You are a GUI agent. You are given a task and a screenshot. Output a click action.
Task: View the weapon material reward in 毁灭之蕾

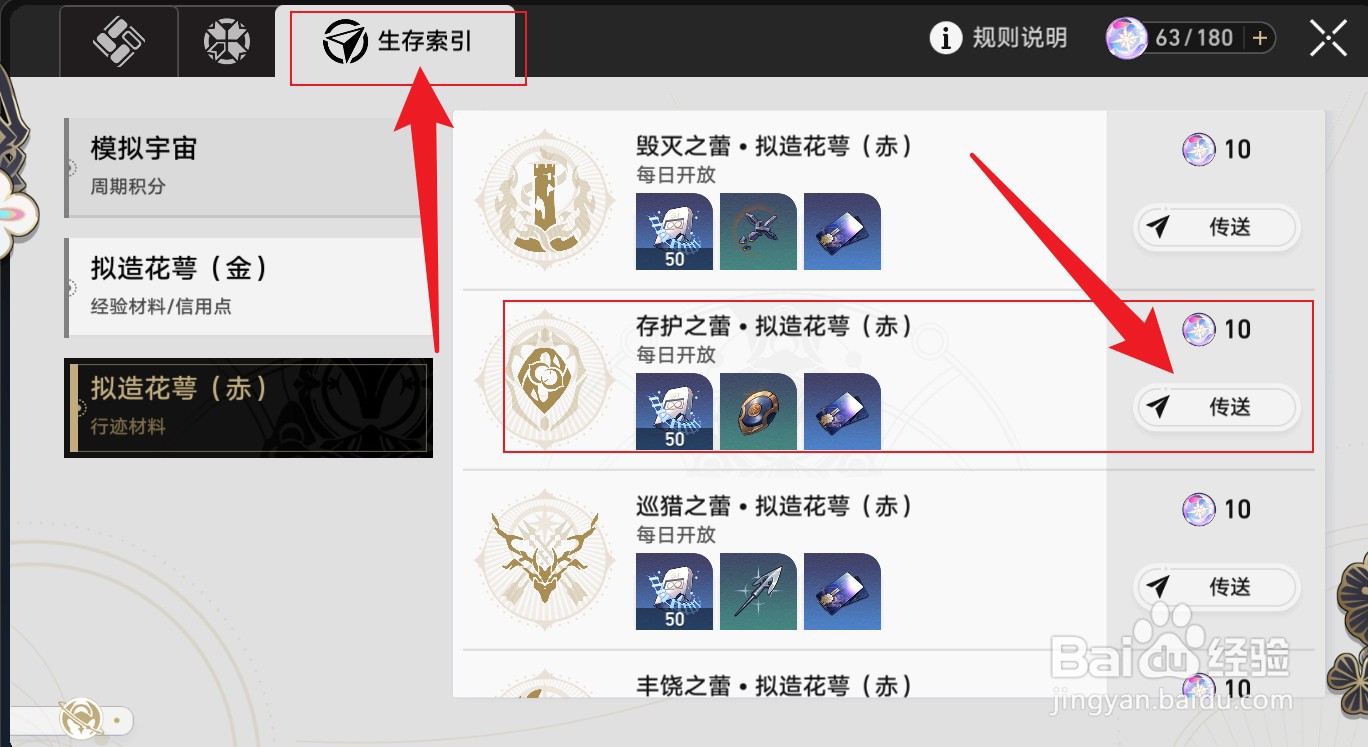pyautogui.click(x=758, y=231)
